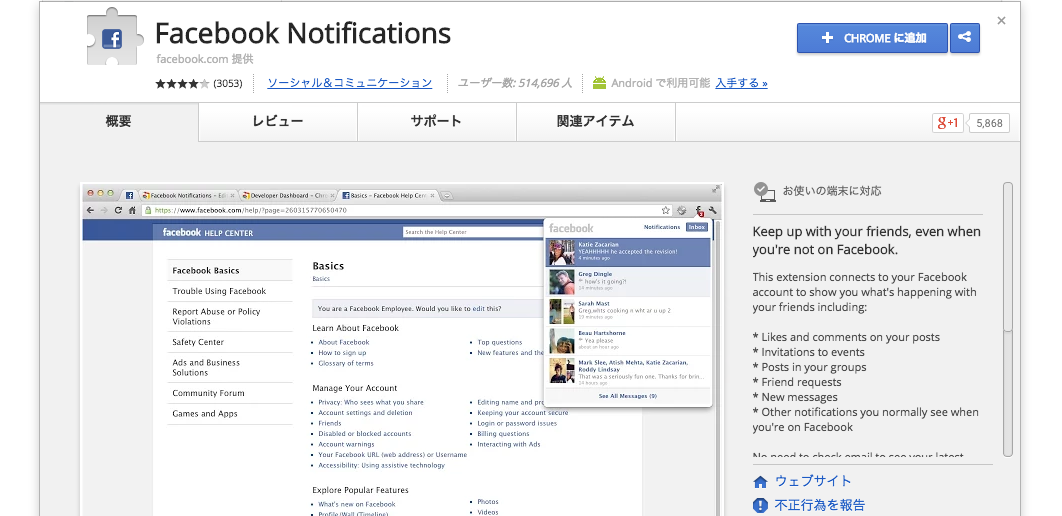This screenshot has width=1062, height=516.
Task: Open the ウェブサイト link
Action: click(x=813, y=481)
